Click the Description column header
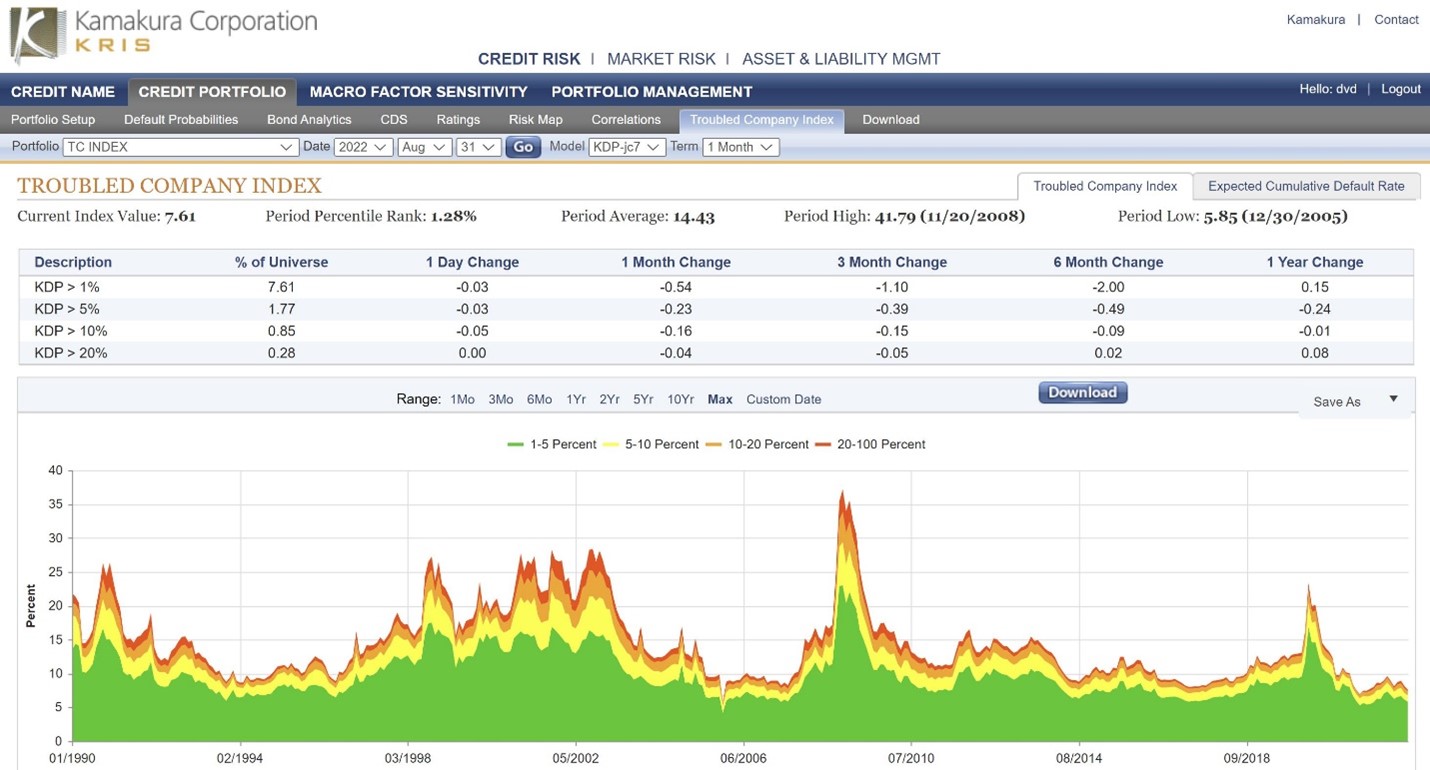 (x=73, y=262)
